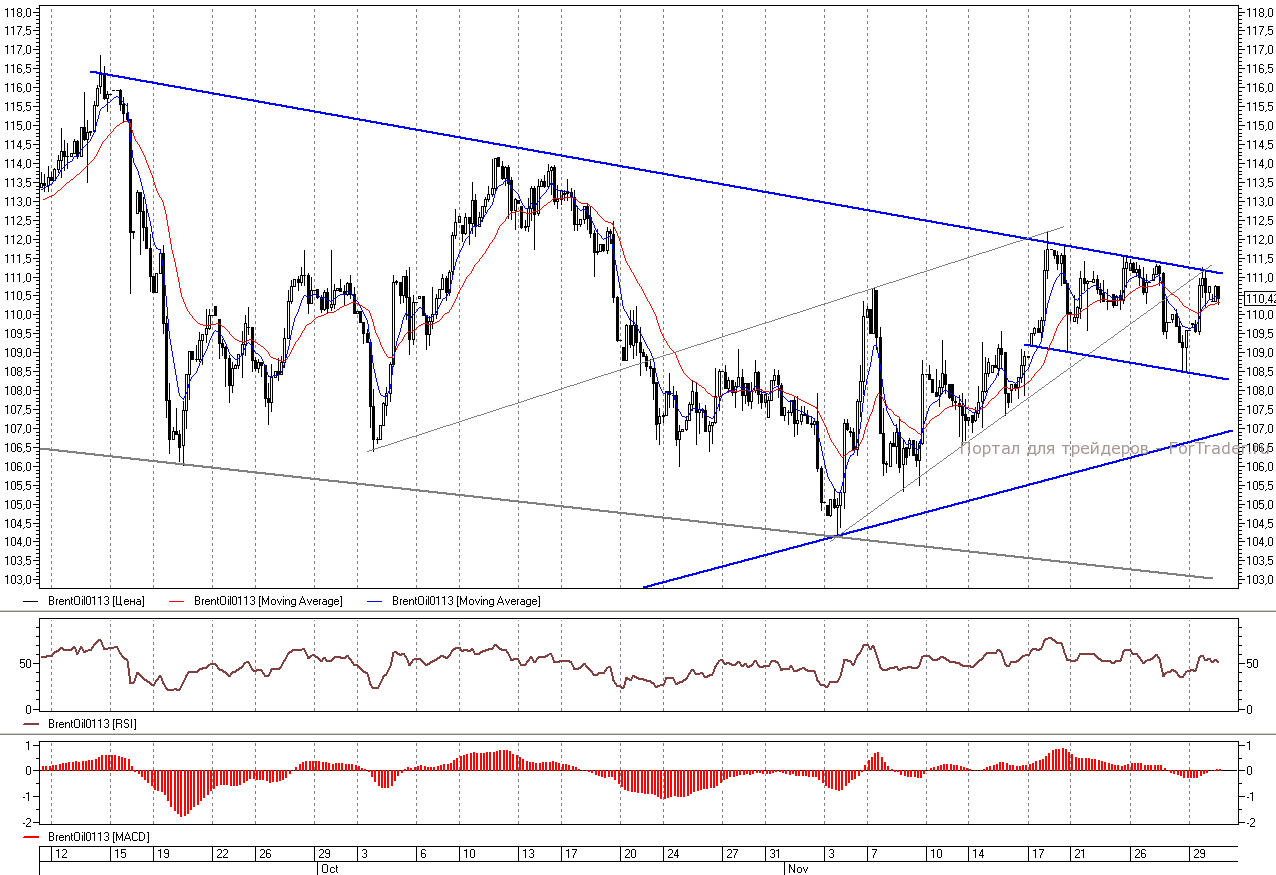
Task: Select date 31 on the time axis
Action: (775, 854)
